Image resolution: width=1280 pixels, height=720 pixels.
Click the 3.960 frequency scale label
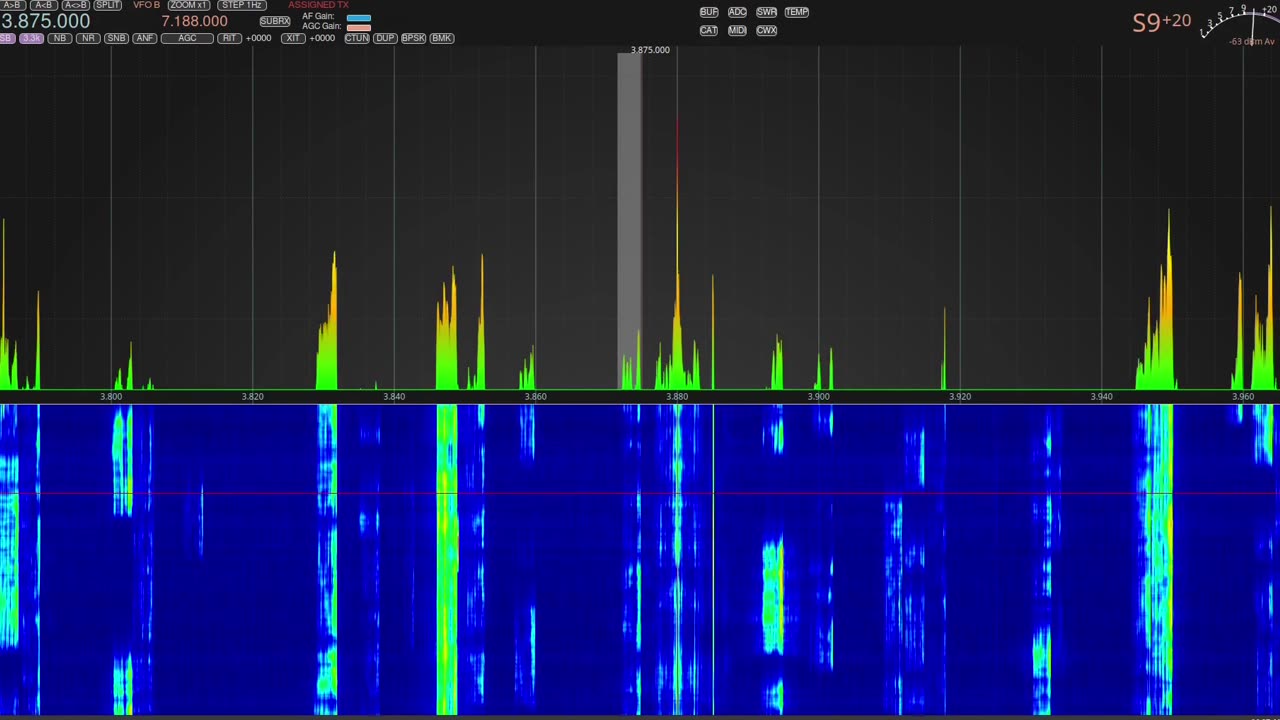coord(1243,397)
